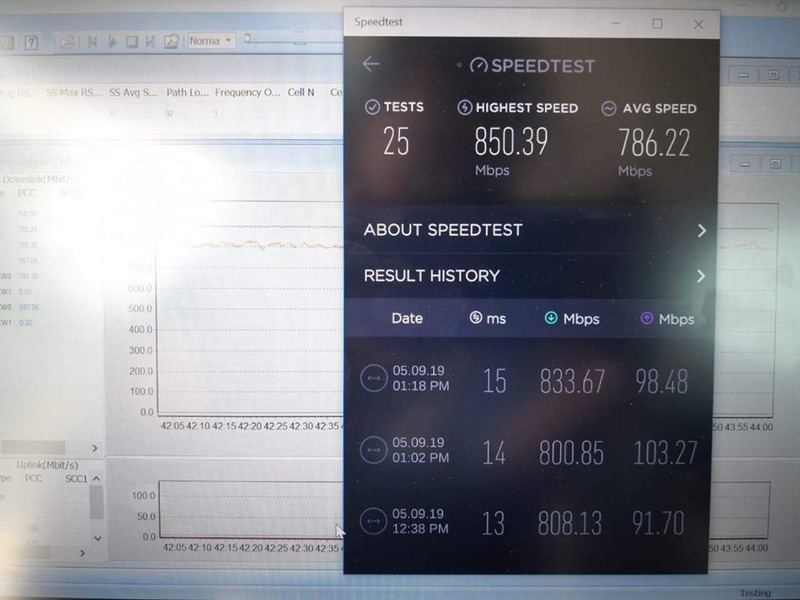The height and width of the screenshot is (600, 800).
Task: Skip to start in replay toolbar
Action: click(x=92, y=41)
